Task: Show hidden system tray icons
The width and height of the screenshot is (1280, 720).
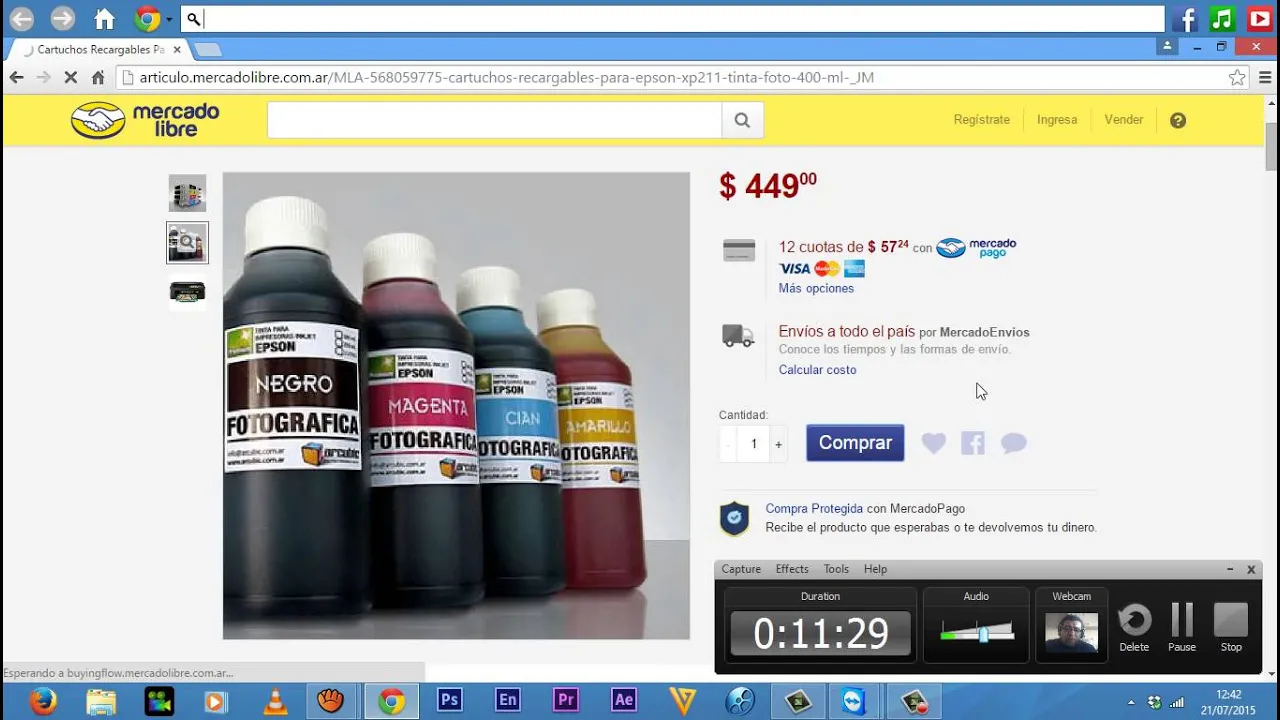Action: click(1131, 702)
